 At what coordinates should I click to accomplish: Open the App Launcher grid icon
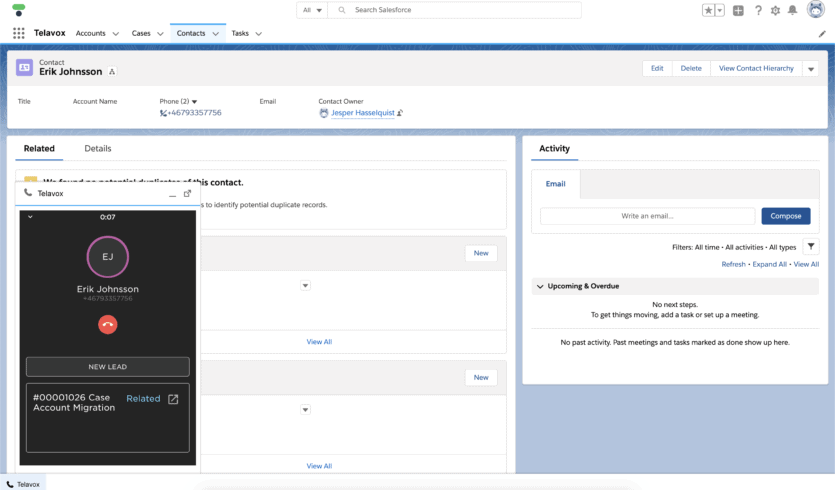tap(19, 33)
